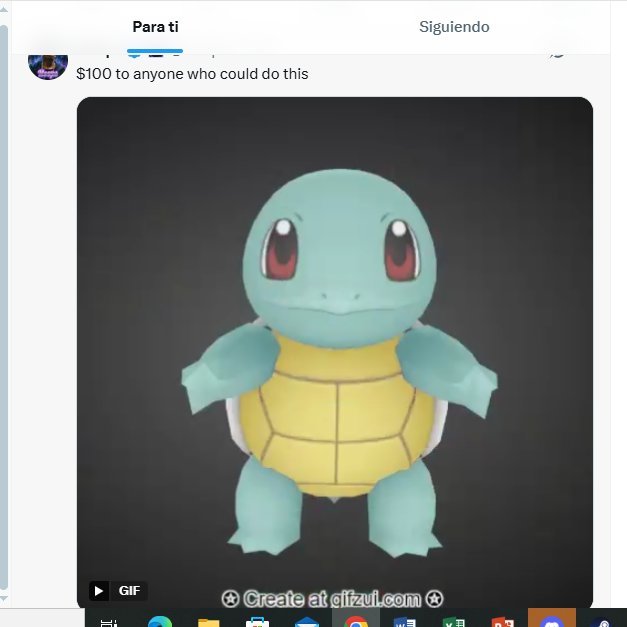Open the Squirtle GIF media
This screenshot has height=627, width=627.
335,353
